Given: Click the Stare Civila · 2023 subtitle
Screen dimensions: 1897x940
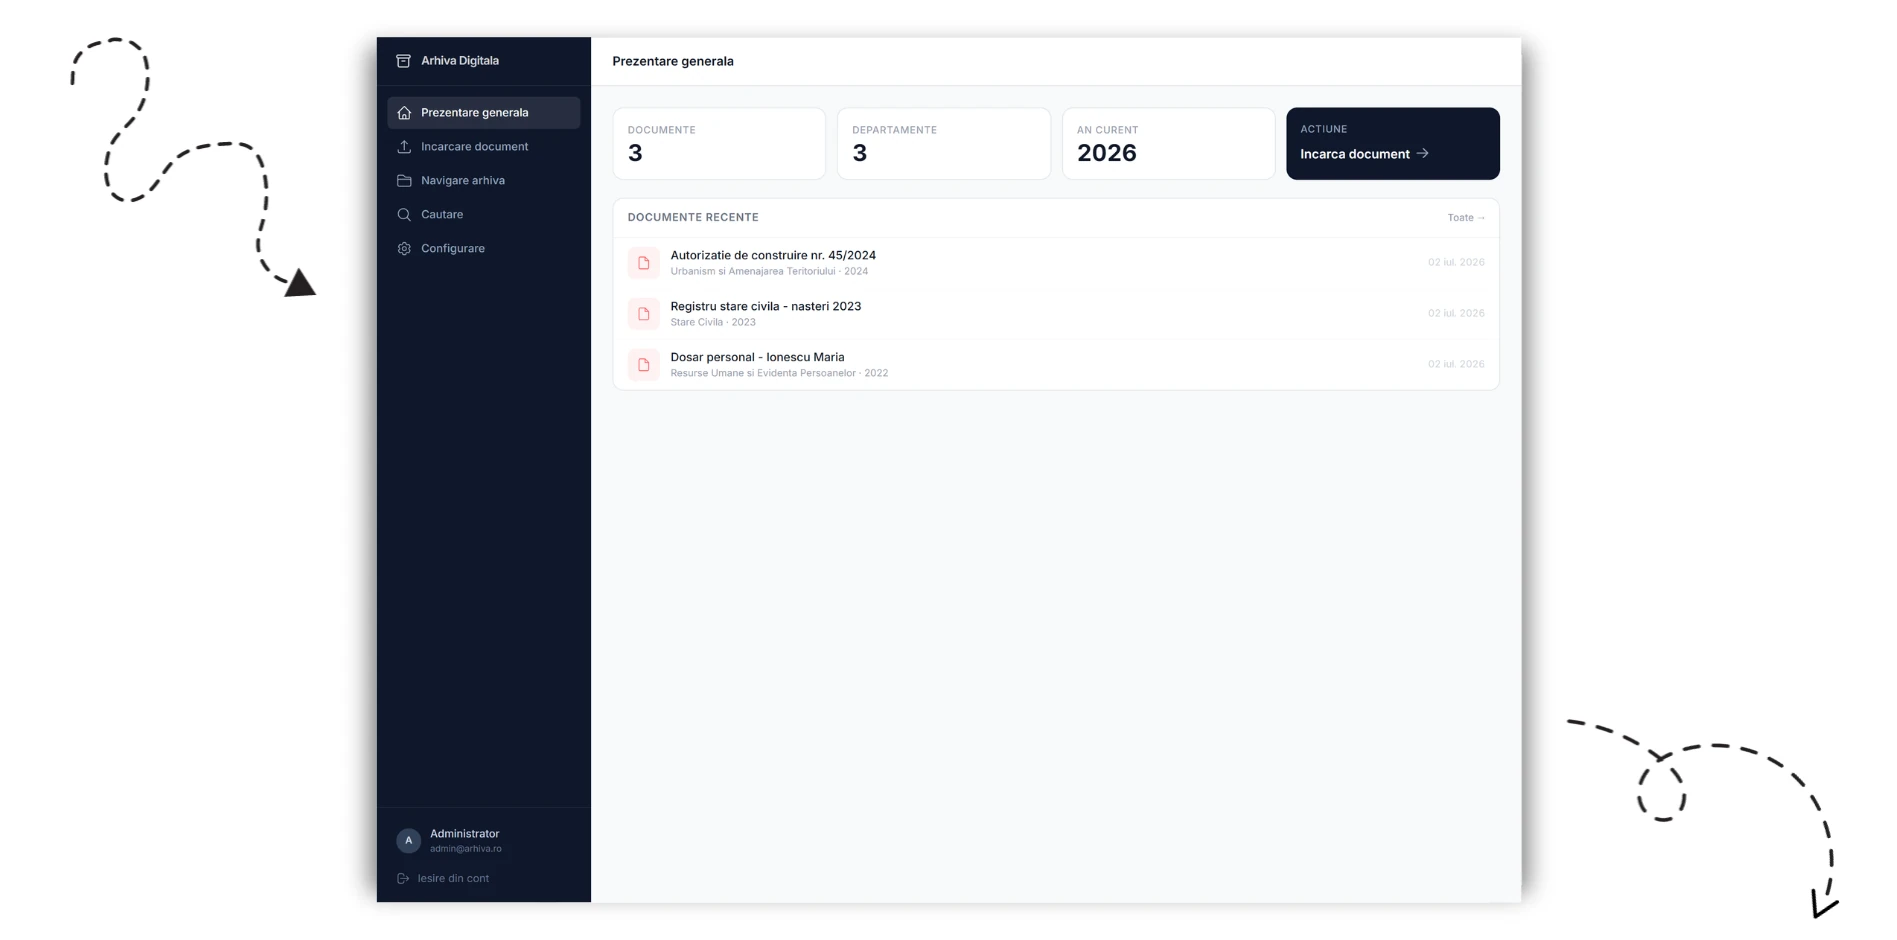Looking at the screenshot, I should click(713, 323).
